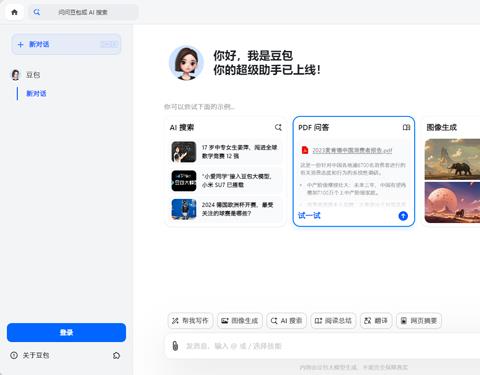
Task: Click the 豆包大模型 news thumbnail
Action: click(184, 181)
